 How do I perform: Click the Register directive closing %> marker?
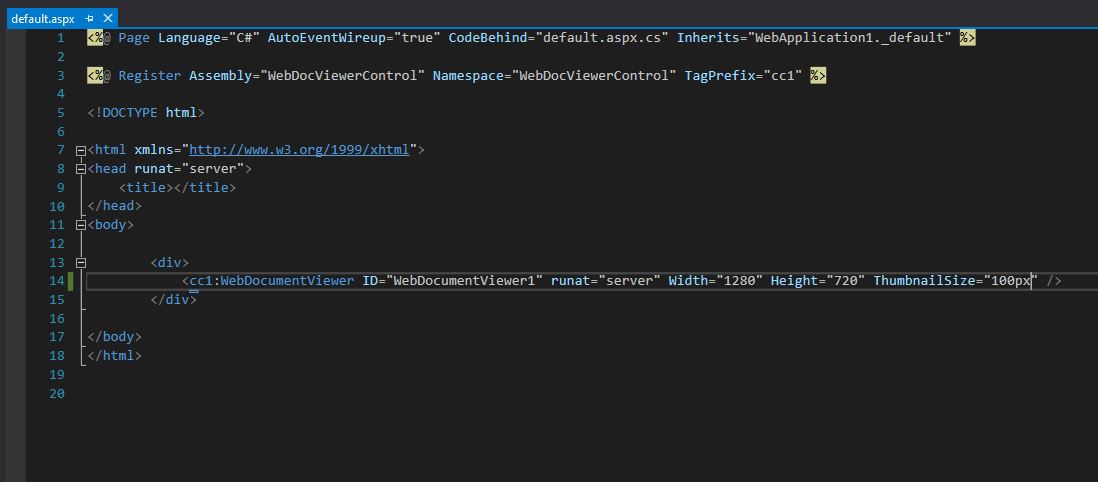[x=818, y=75]
